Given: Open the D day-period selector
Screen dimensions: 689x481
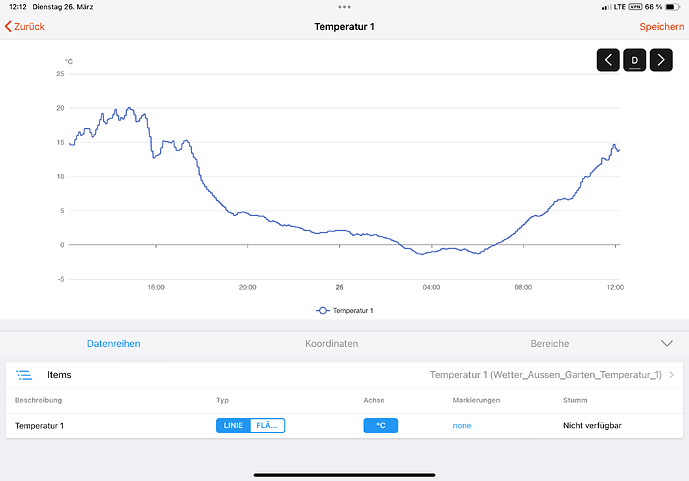Looking at the screenshot, I should click(634, 60).
